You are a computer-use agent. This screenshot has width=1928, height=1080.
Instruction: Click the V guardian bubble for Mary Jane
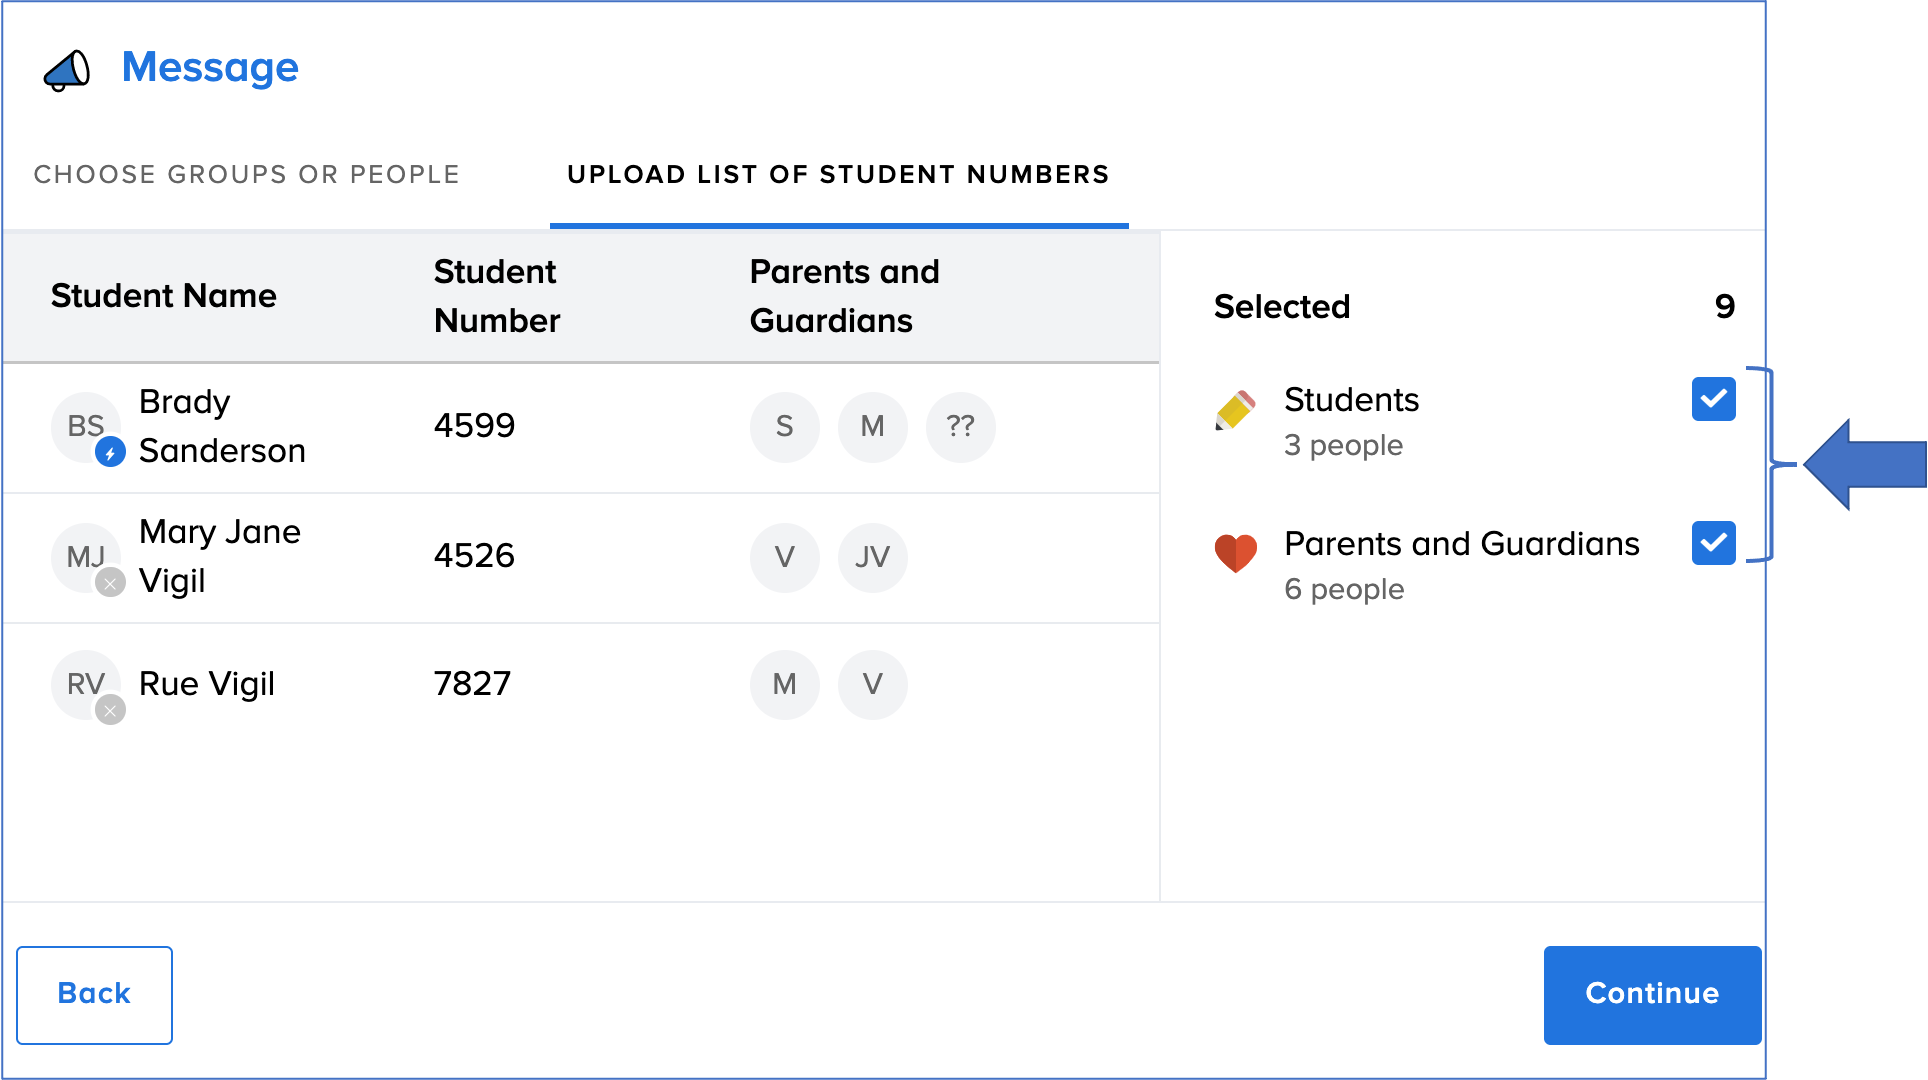click(x=784, y=557)
